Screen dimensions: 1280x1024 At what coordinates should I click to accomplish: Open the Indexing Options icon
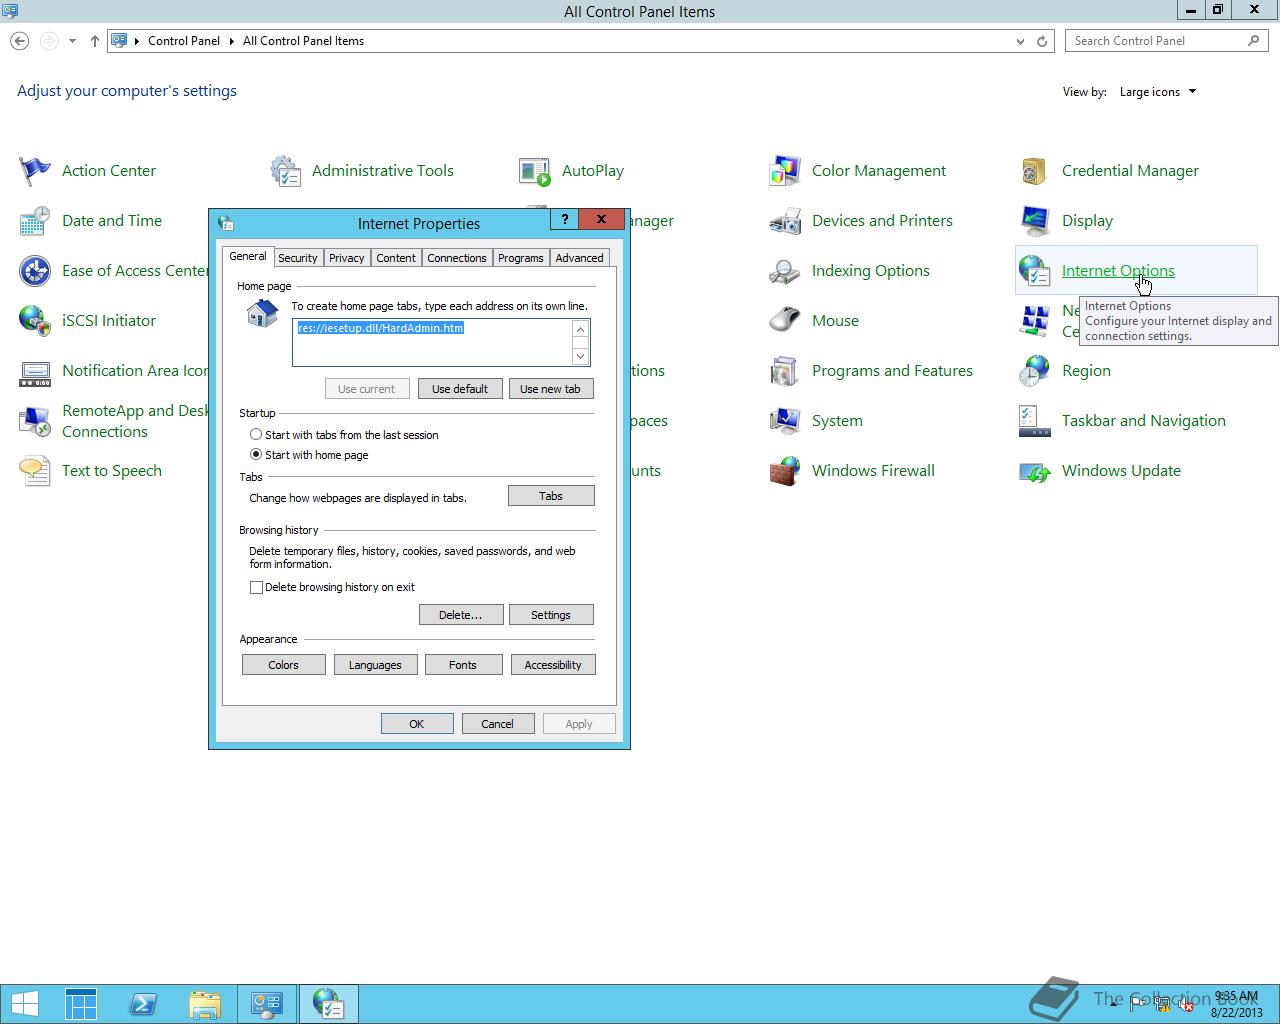tap(785, 271)
